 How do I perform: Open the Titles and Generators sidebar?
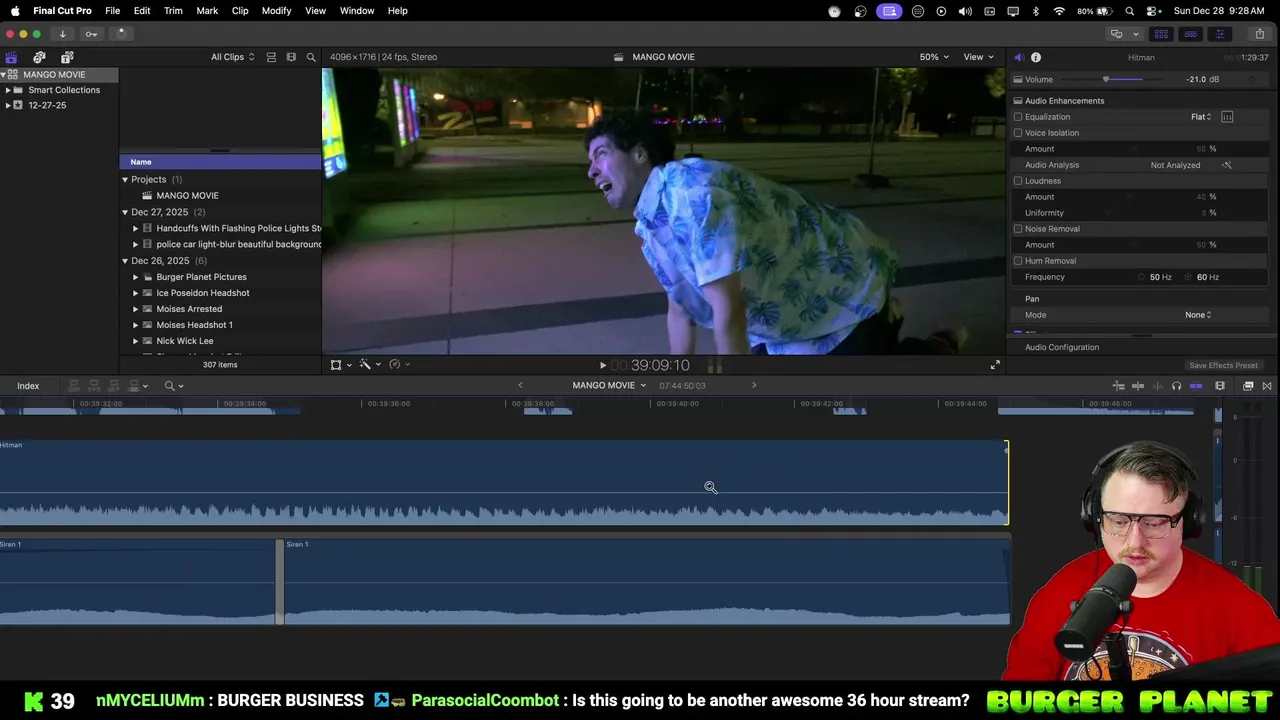[67, 57]
